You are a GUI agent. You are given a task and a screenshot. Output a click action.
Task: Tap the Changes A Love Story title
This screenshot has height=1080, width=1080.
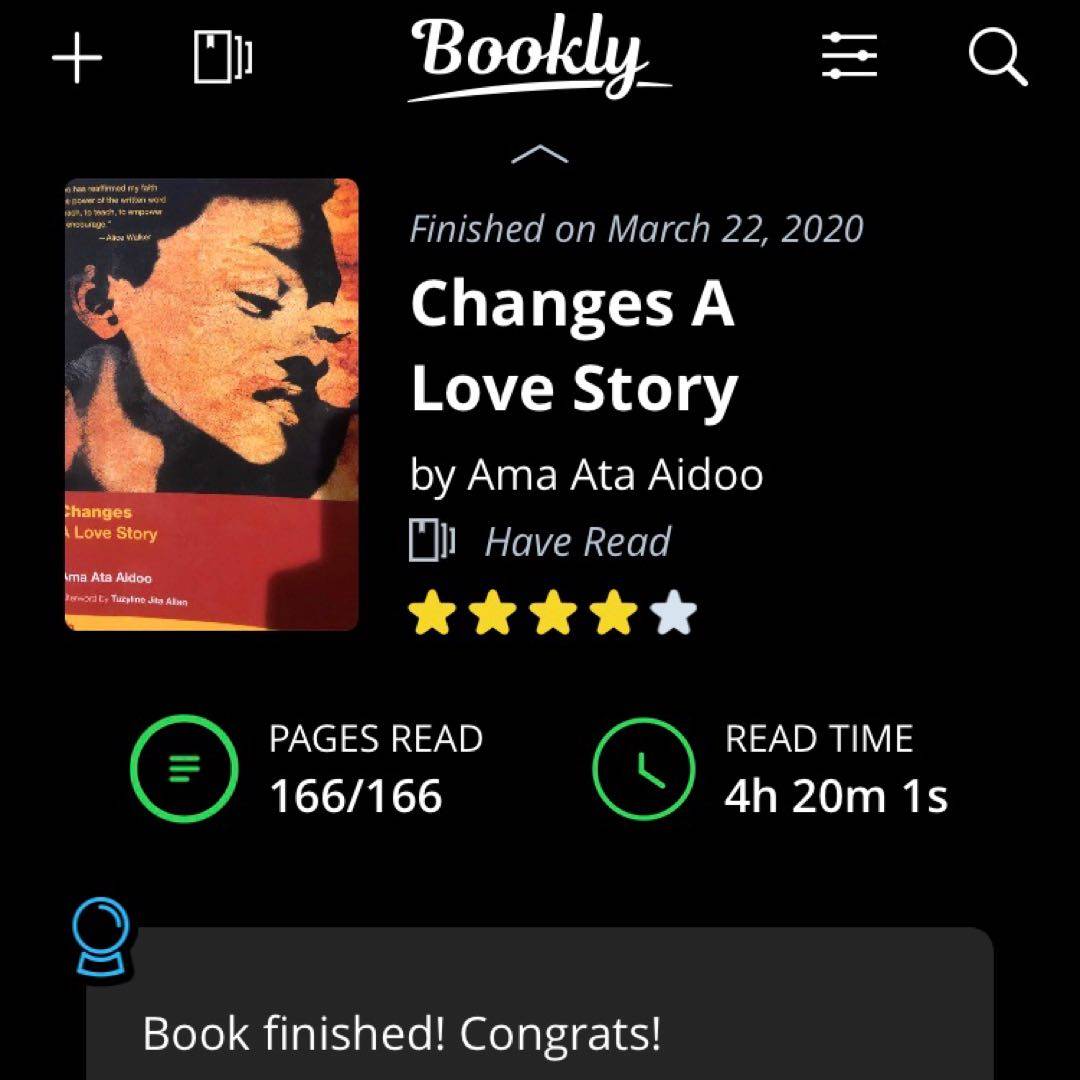(574, 345)
